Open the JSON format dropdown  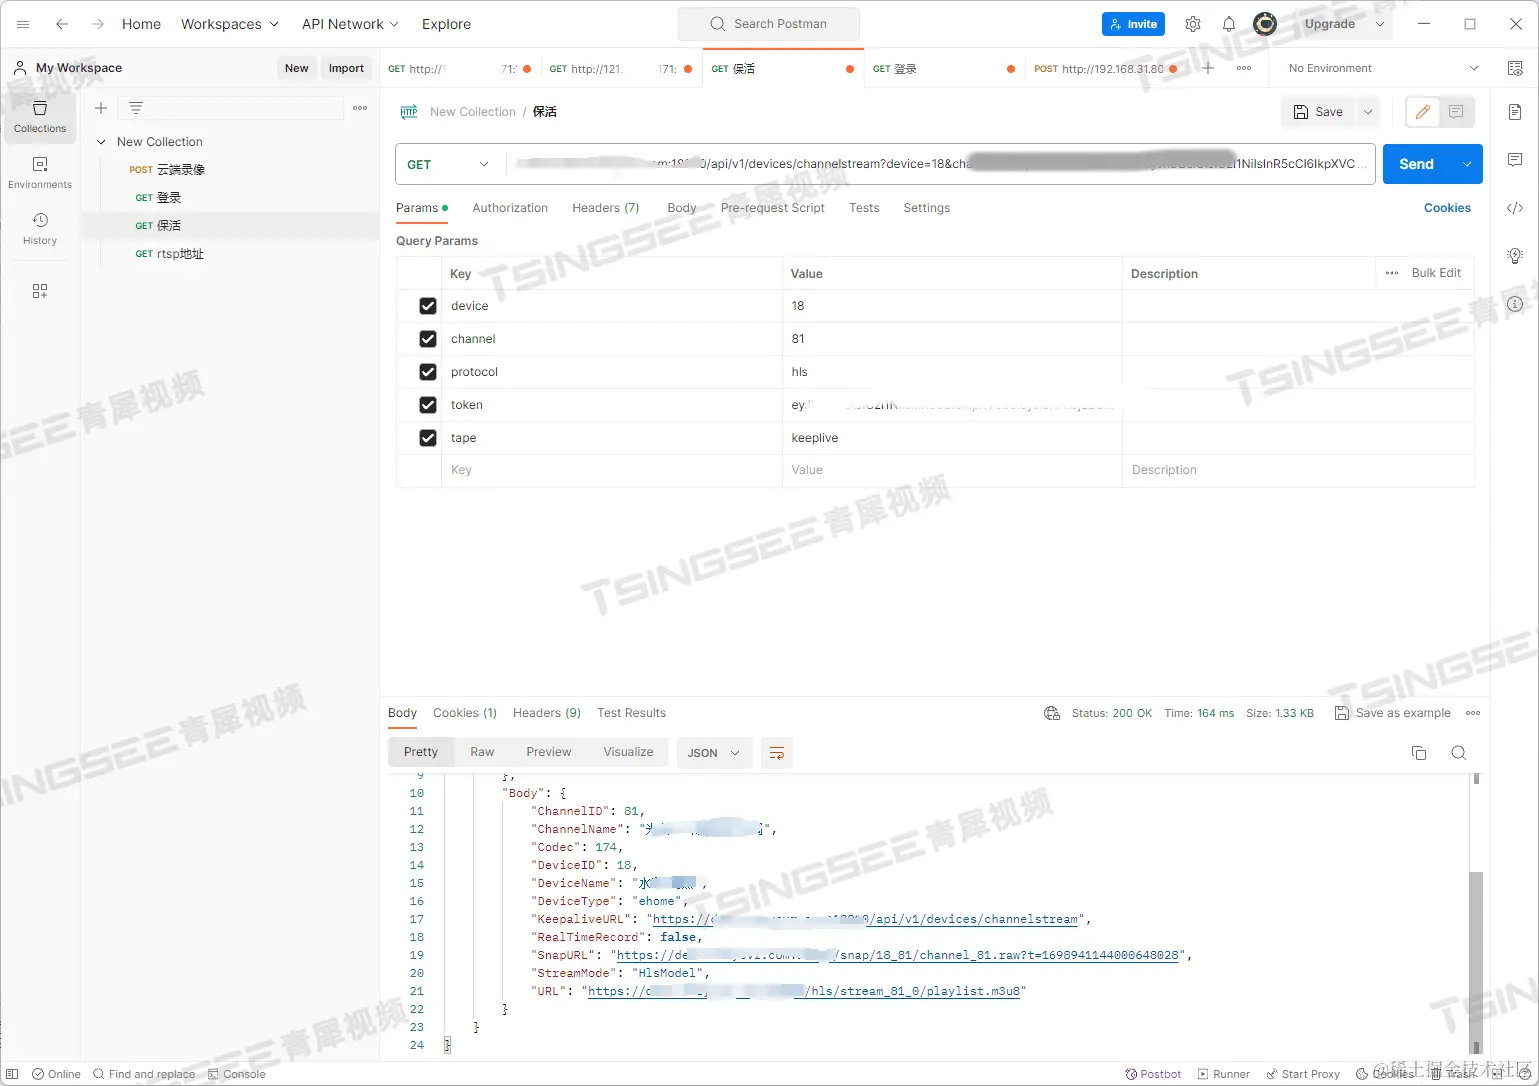tap(714, 753)
